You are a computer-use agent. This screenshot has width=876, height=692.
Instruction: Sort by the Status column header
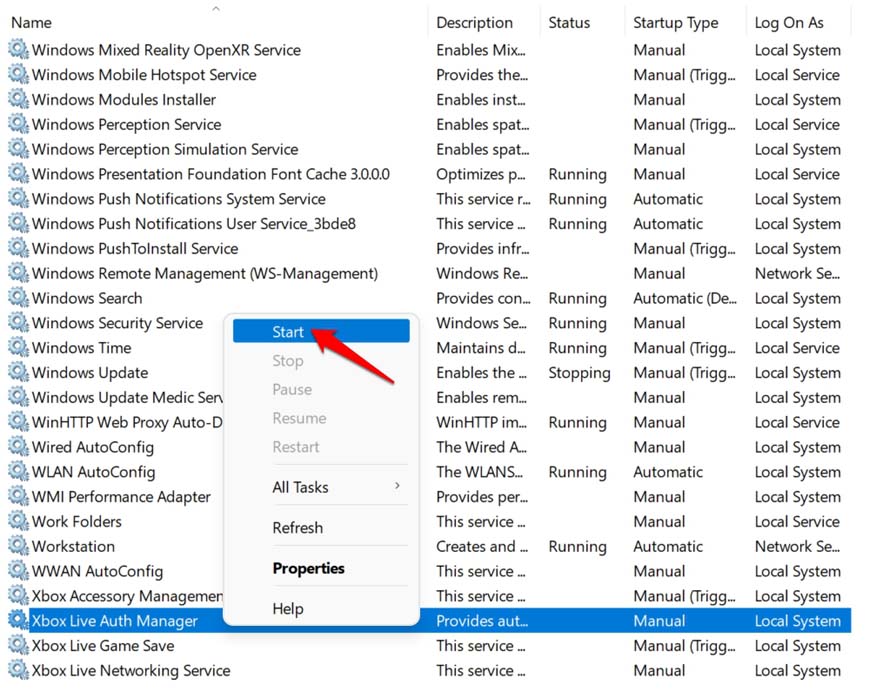[x=569, y=22]
